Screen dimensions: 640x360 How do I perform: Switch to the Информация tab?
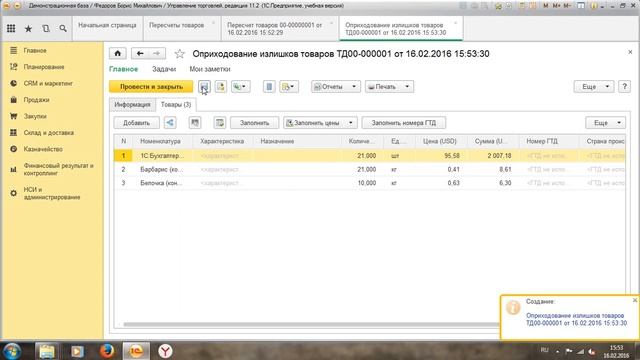coord(132,105)
